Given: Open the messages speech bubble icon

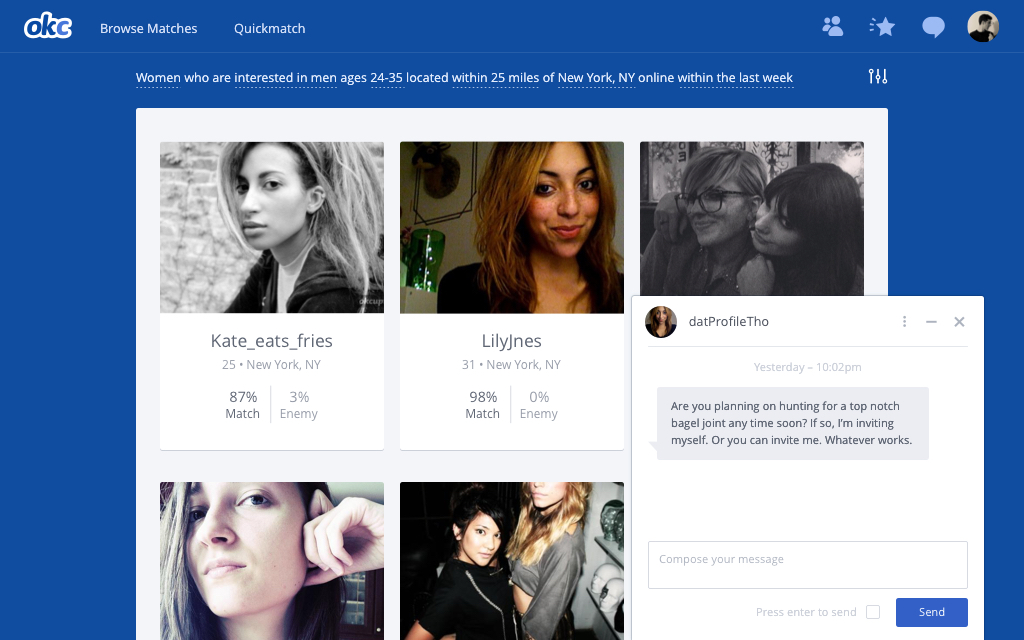Looking at the screenshot, I should click(933, 27).
